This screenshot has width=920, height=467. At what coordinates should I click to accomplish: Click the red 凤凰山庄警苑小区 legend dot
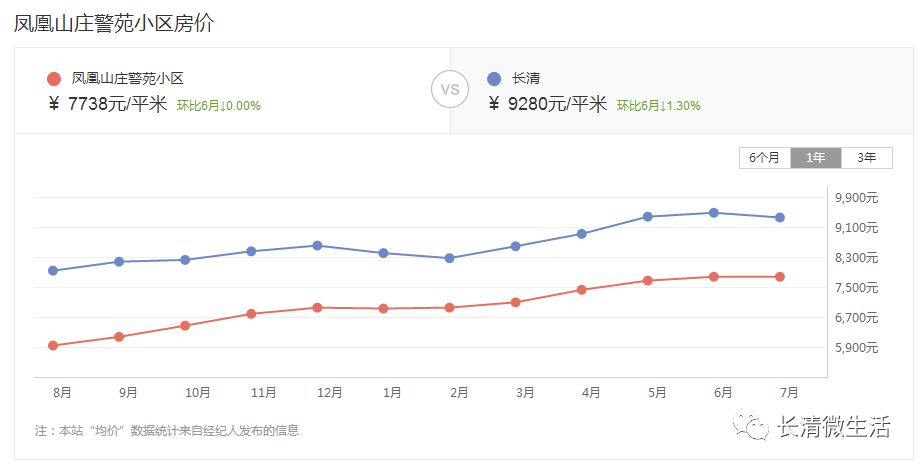coord(54,79)
